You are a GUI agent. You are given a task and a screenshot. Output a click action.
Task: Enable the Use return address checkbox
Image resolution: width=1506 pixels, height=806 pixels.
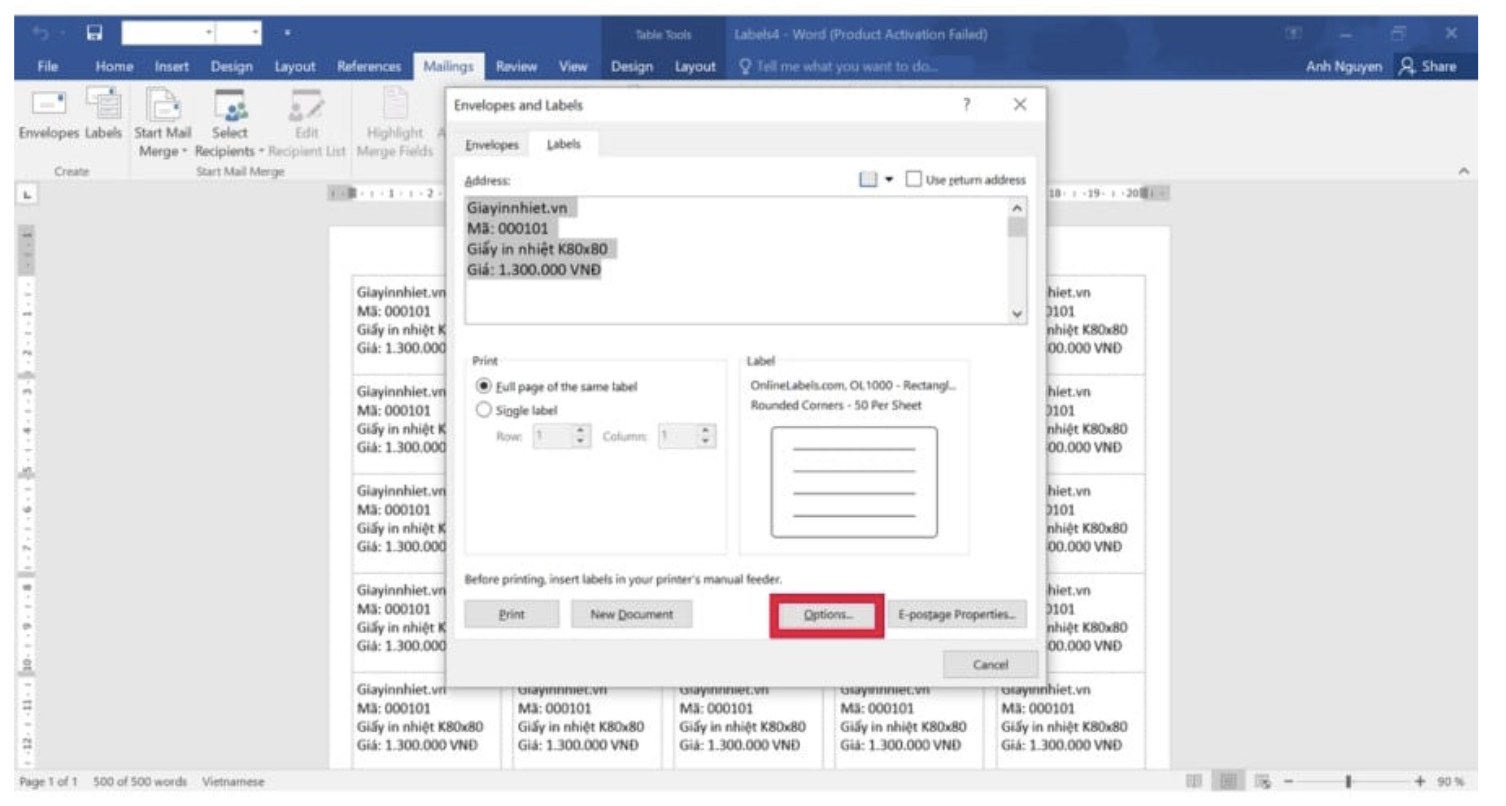click(x=913, y=180)
